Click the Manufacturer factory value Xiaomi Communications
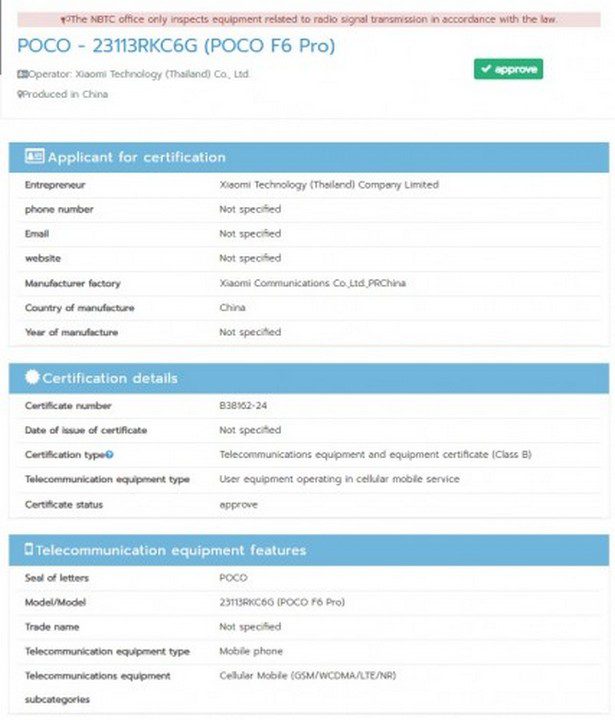 pyautogui.click(x=312, y=283)
